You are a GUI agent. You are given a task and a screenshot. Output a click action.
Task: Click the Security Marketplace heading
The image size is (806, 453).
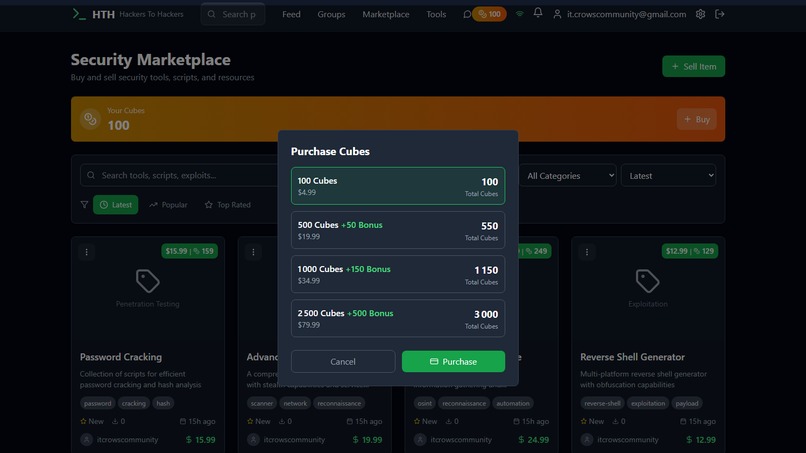151,60
